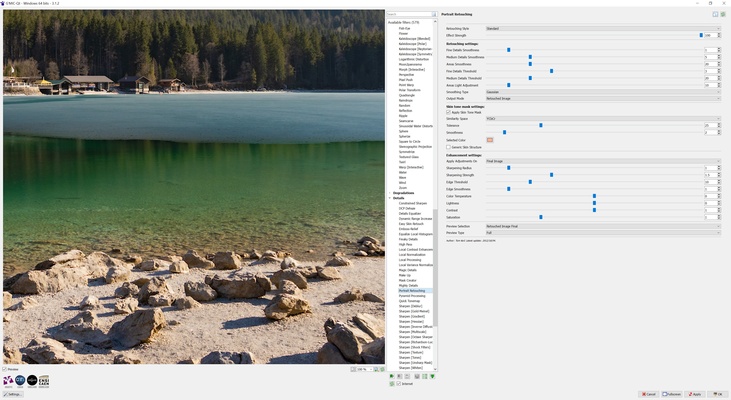Open the Output Mode dropdown
731x400 pixels.
click(603, 98)
